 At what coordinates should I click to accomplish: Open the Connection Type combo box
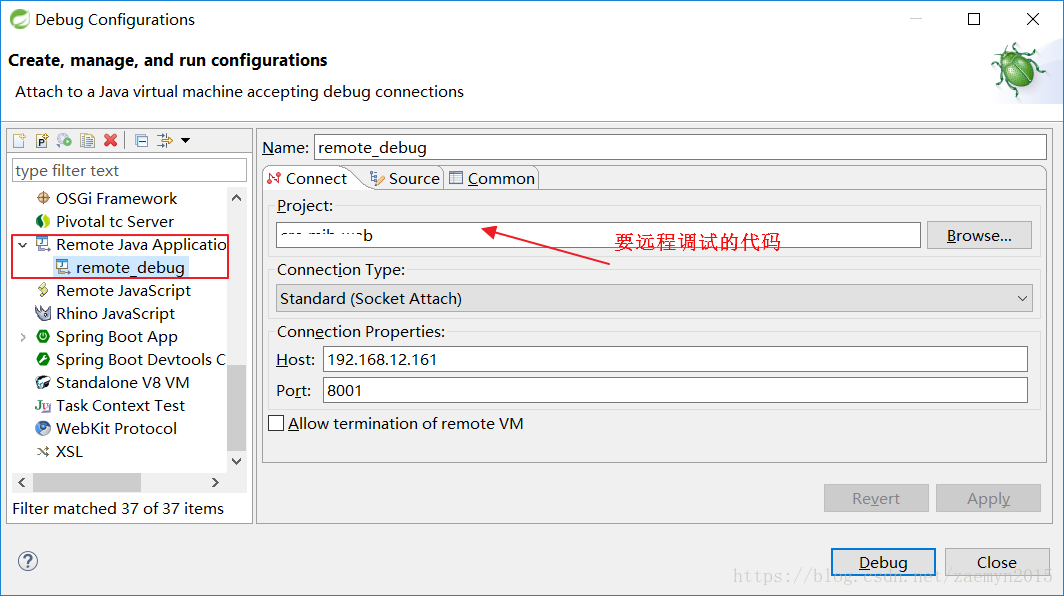(x=654, y=299)
